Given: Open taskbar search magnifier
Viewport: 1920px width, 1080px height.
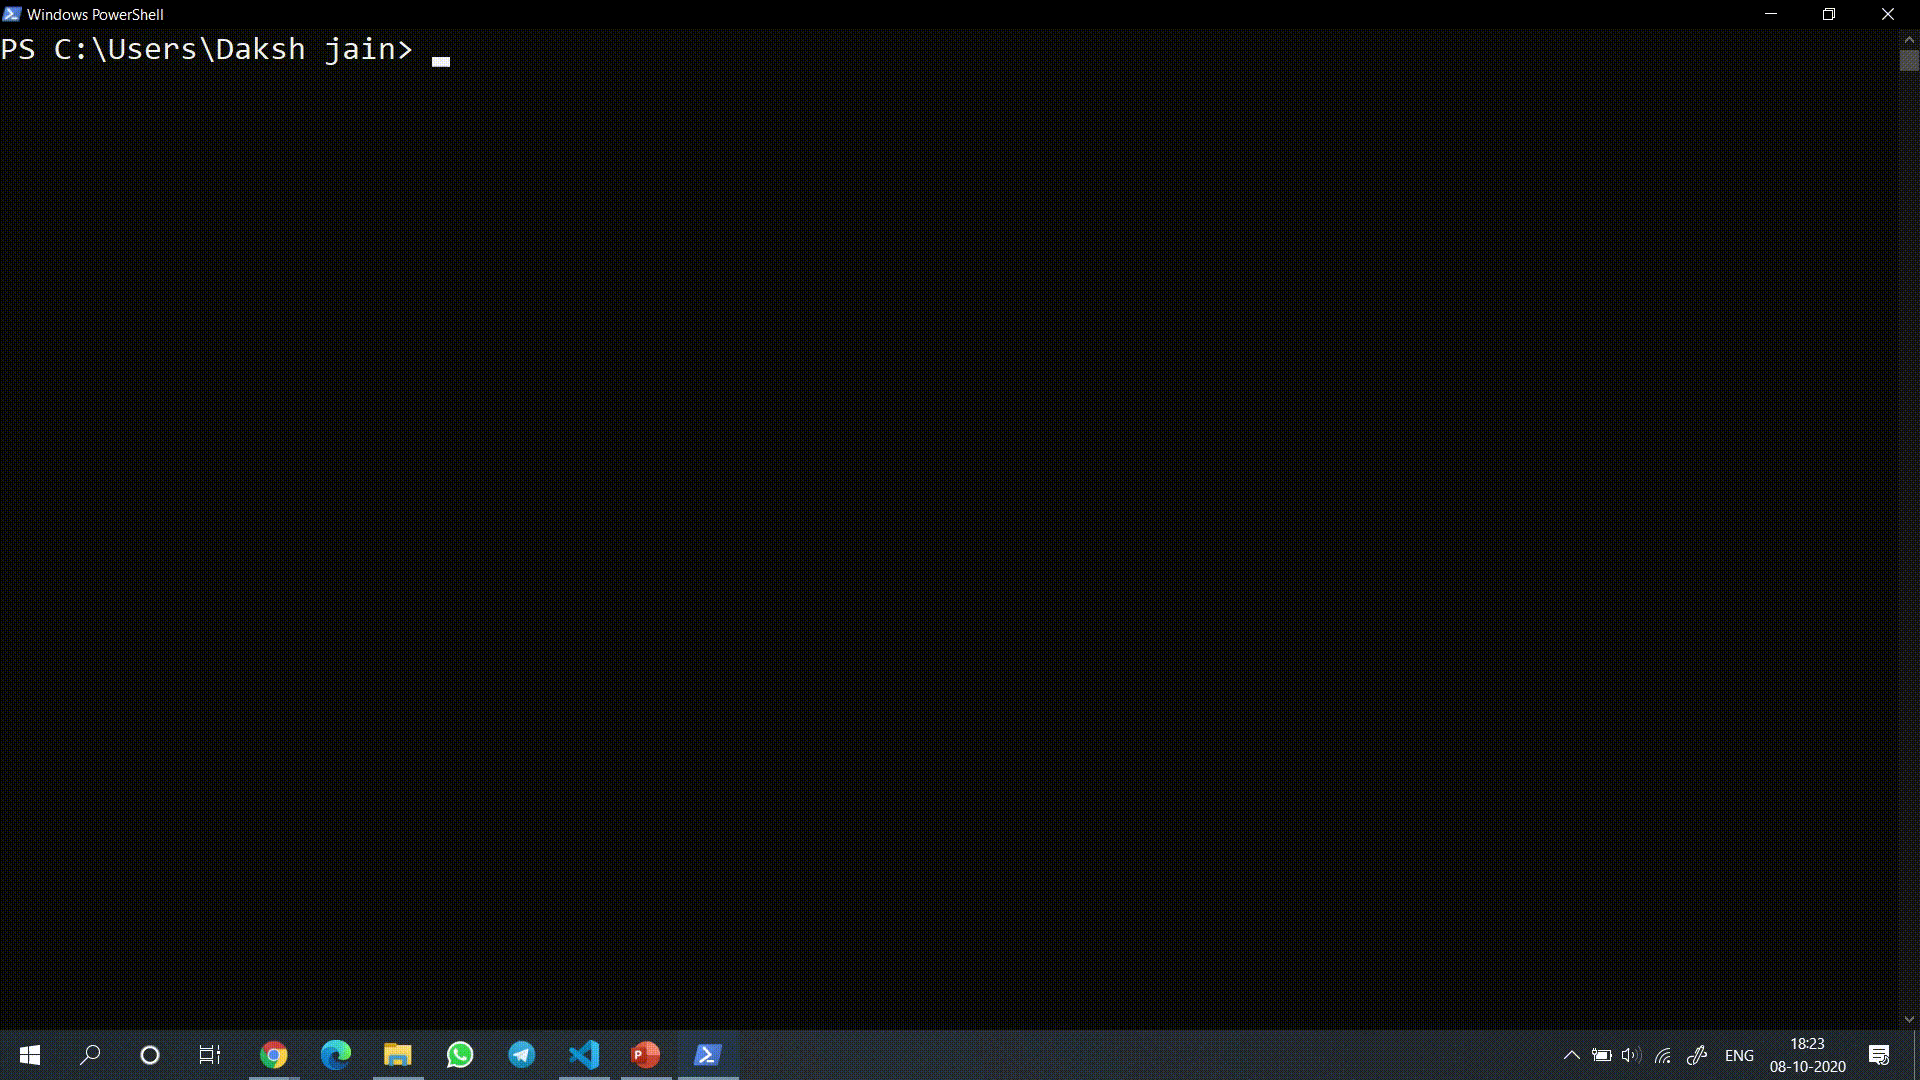Looking at the screenshot, I should pos(90,1055).
